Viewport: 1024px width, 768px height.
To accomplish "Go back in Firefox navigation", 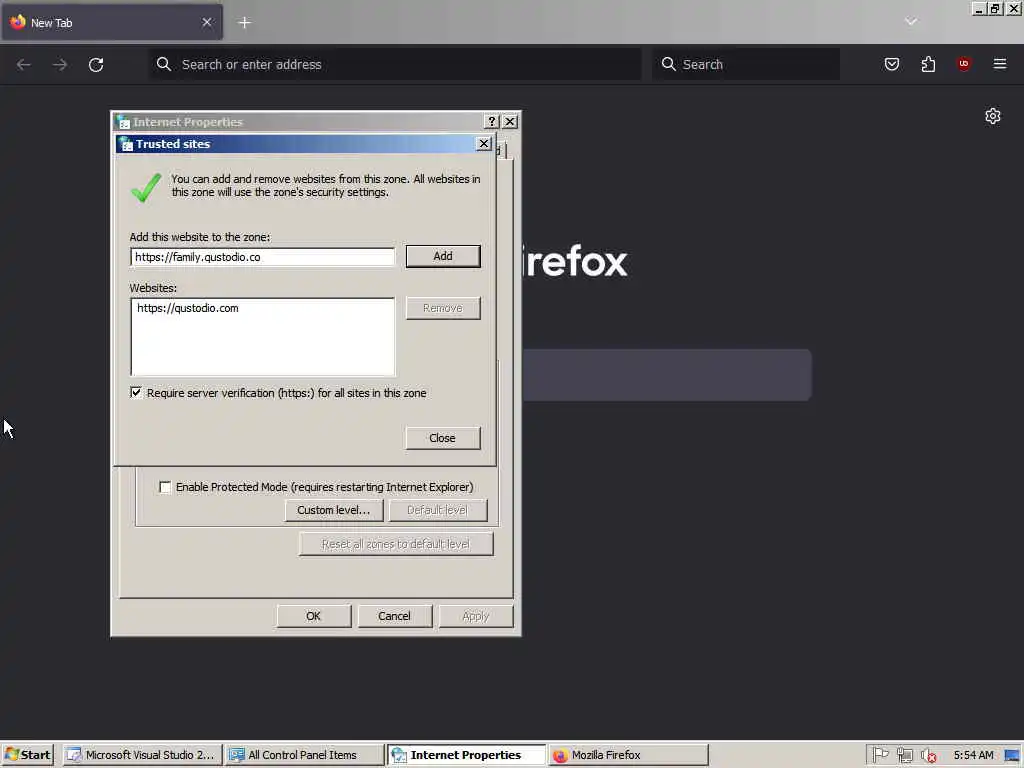I will pyautogui.click(x=24, y=65).
